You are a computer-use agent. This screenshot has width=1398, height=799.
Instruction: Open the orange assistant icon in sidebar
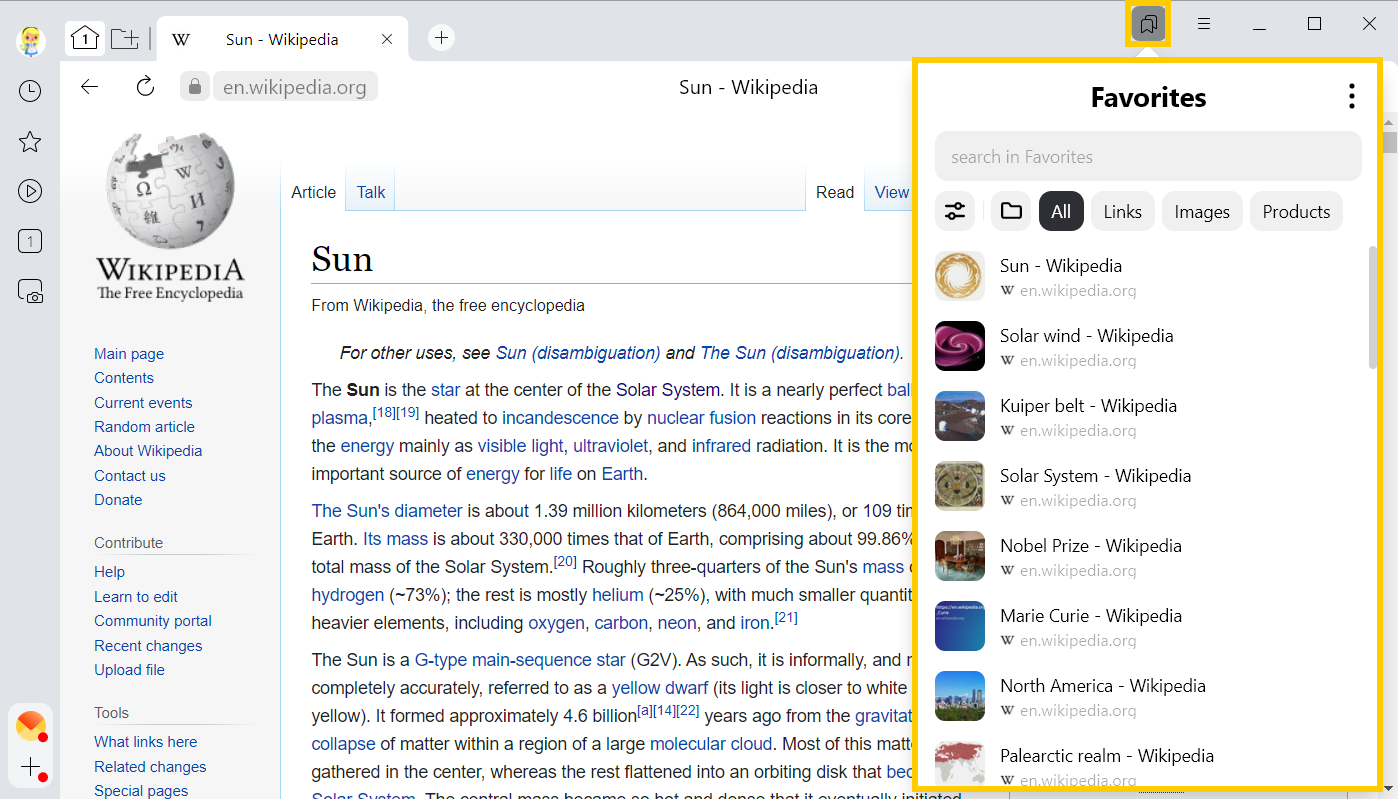[31, 726]
